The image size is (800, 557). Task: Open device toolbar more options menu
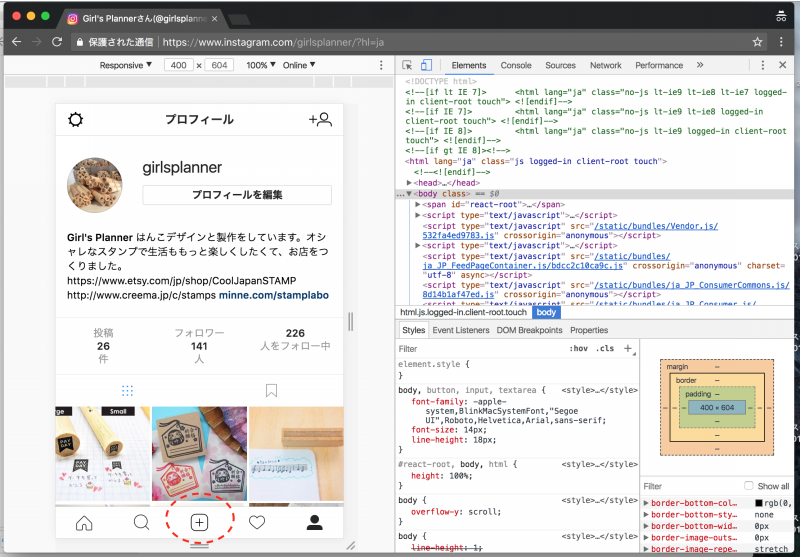[x=381, y=65]
